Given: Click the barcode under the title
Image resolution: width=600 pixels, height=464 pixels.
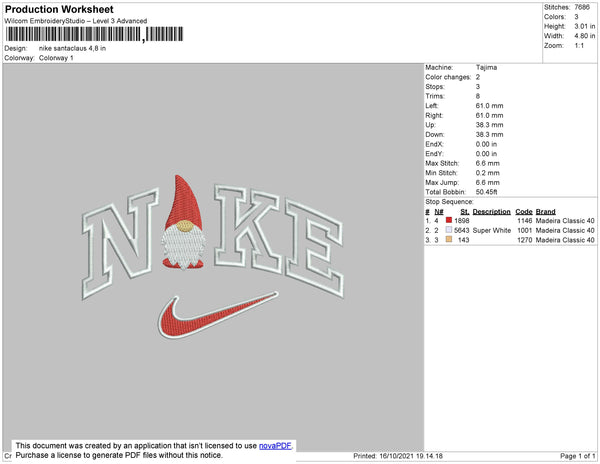Looking at the screenshot, I should pyautogui.click(x=95, y=34).
